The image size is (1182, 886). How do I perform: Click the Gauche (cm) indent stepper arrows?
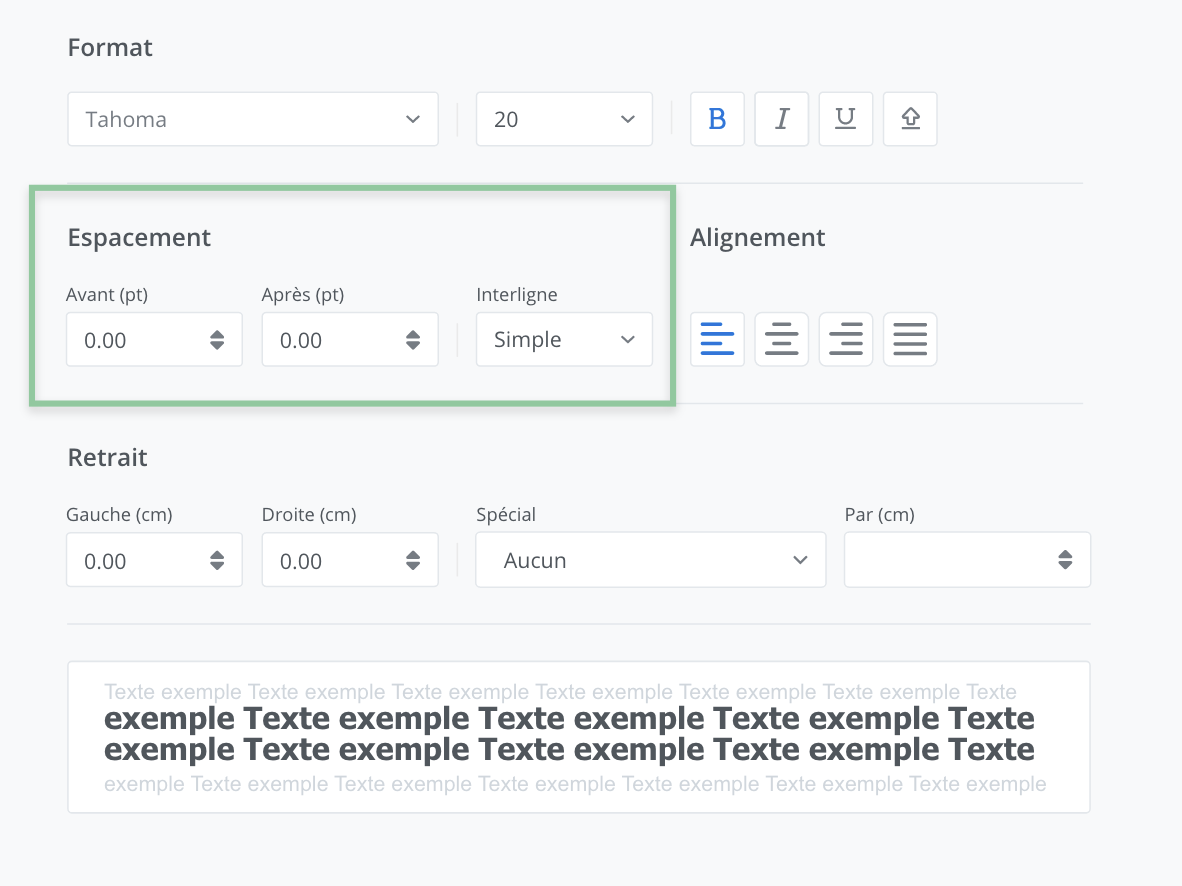[217, 560]
